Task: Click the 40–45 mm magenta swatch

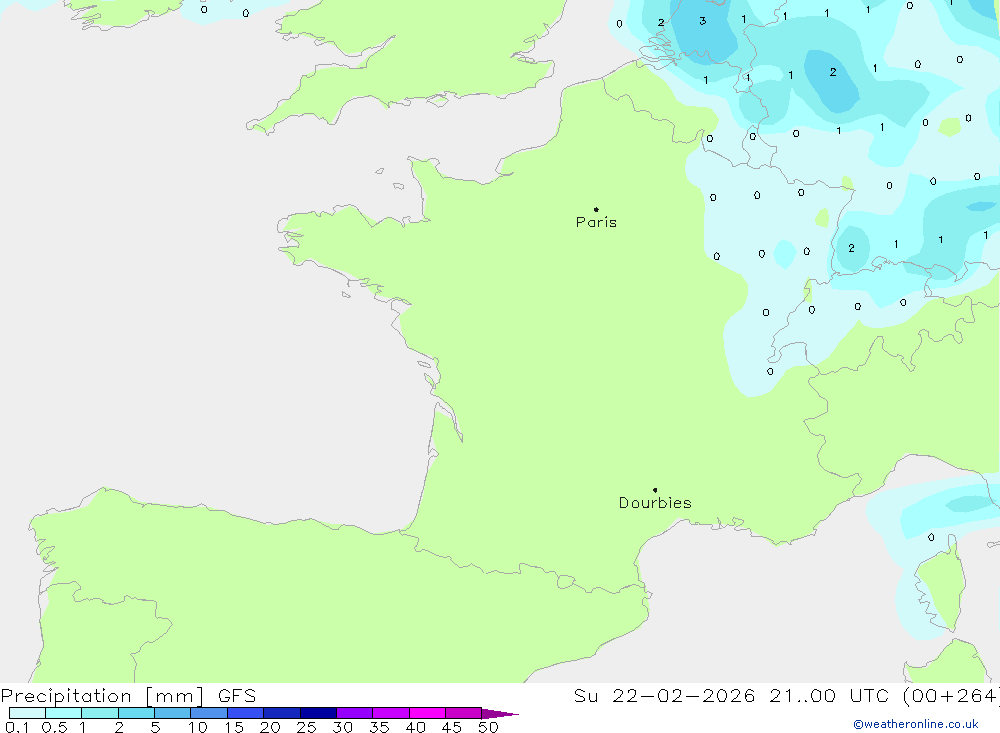Action: pos(427,713)
